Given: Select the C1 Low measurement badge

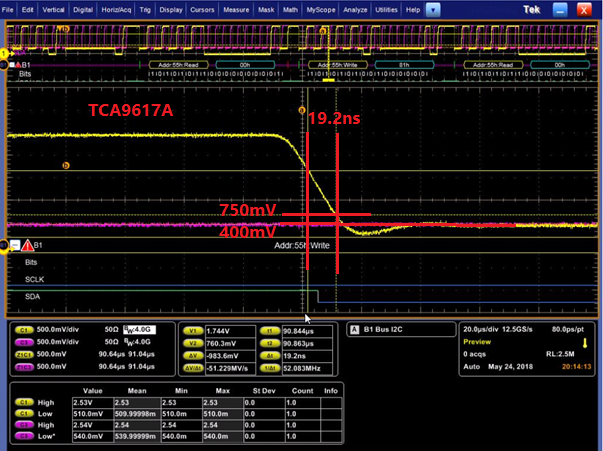Looking at the screenshot, I should [x=24, y=414].
